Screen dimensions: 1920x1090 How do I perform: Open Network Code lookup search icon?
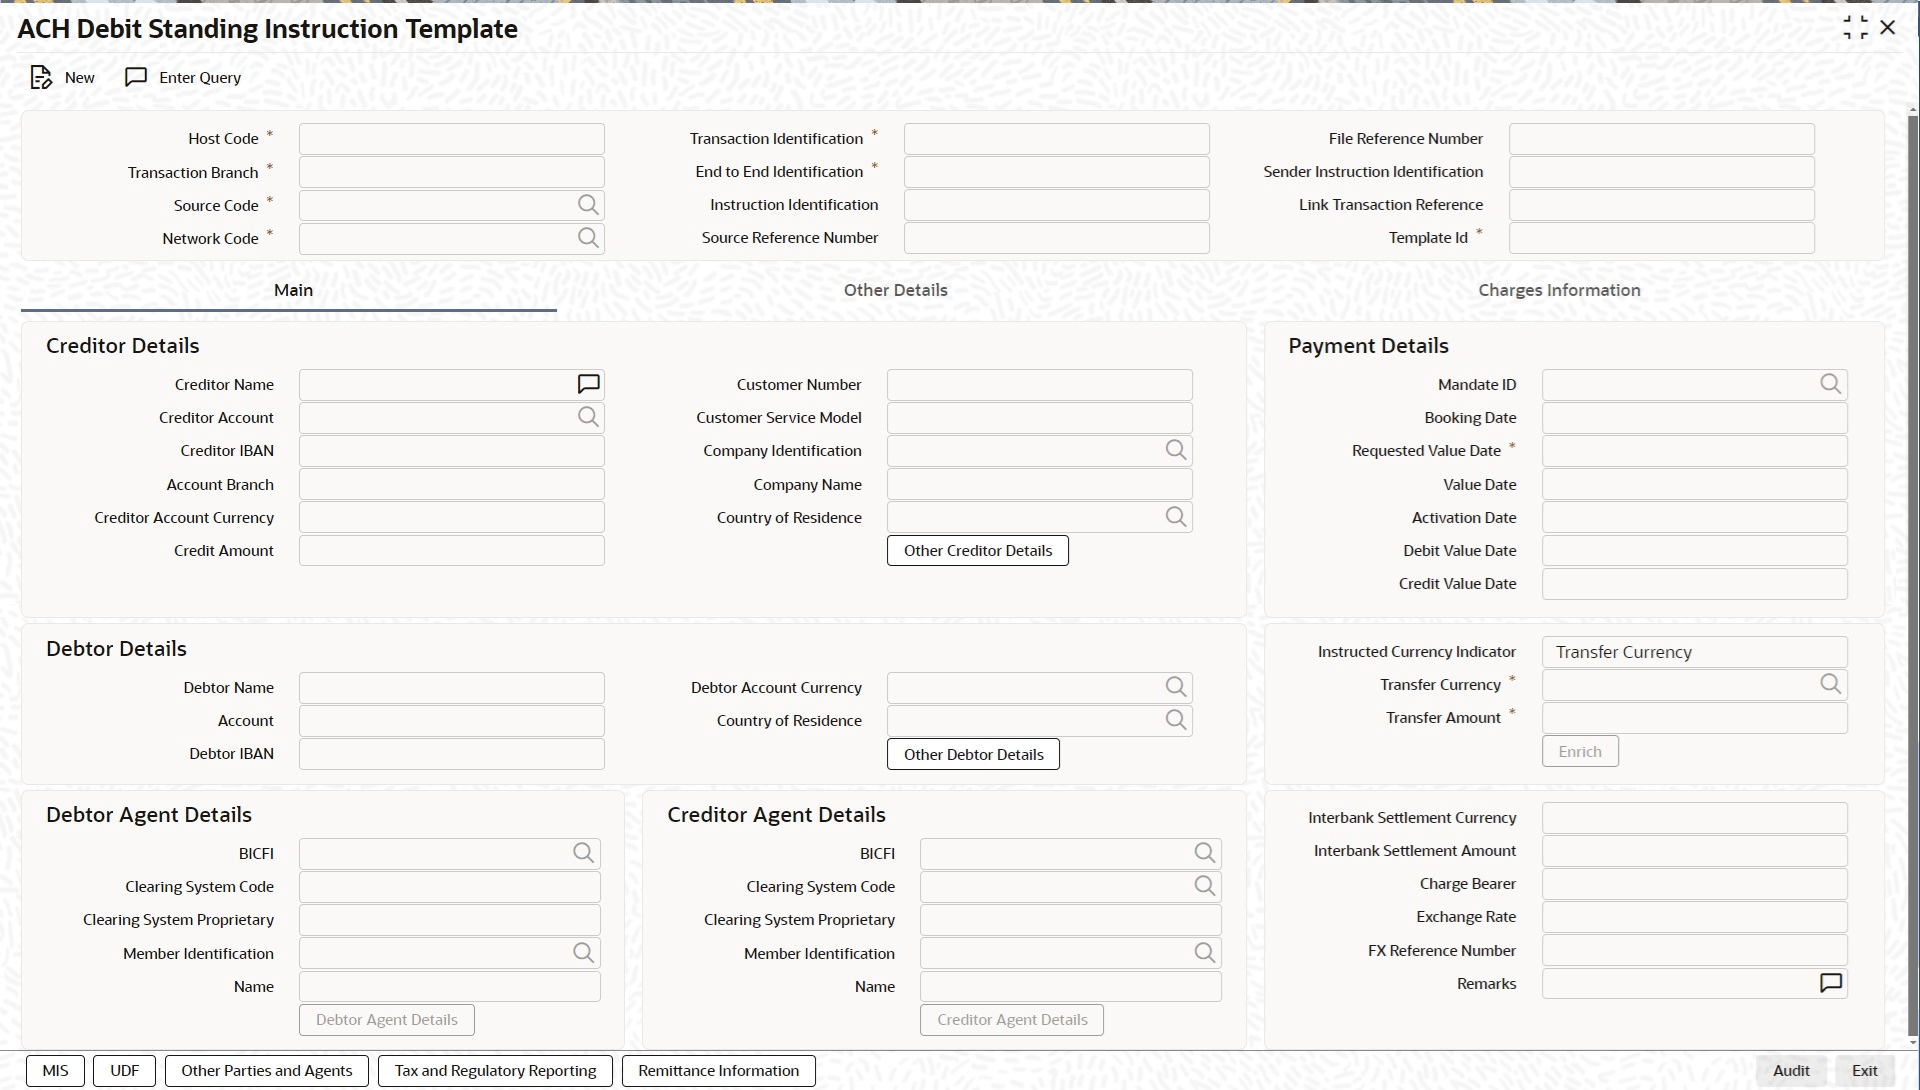(x=588, y=238)
